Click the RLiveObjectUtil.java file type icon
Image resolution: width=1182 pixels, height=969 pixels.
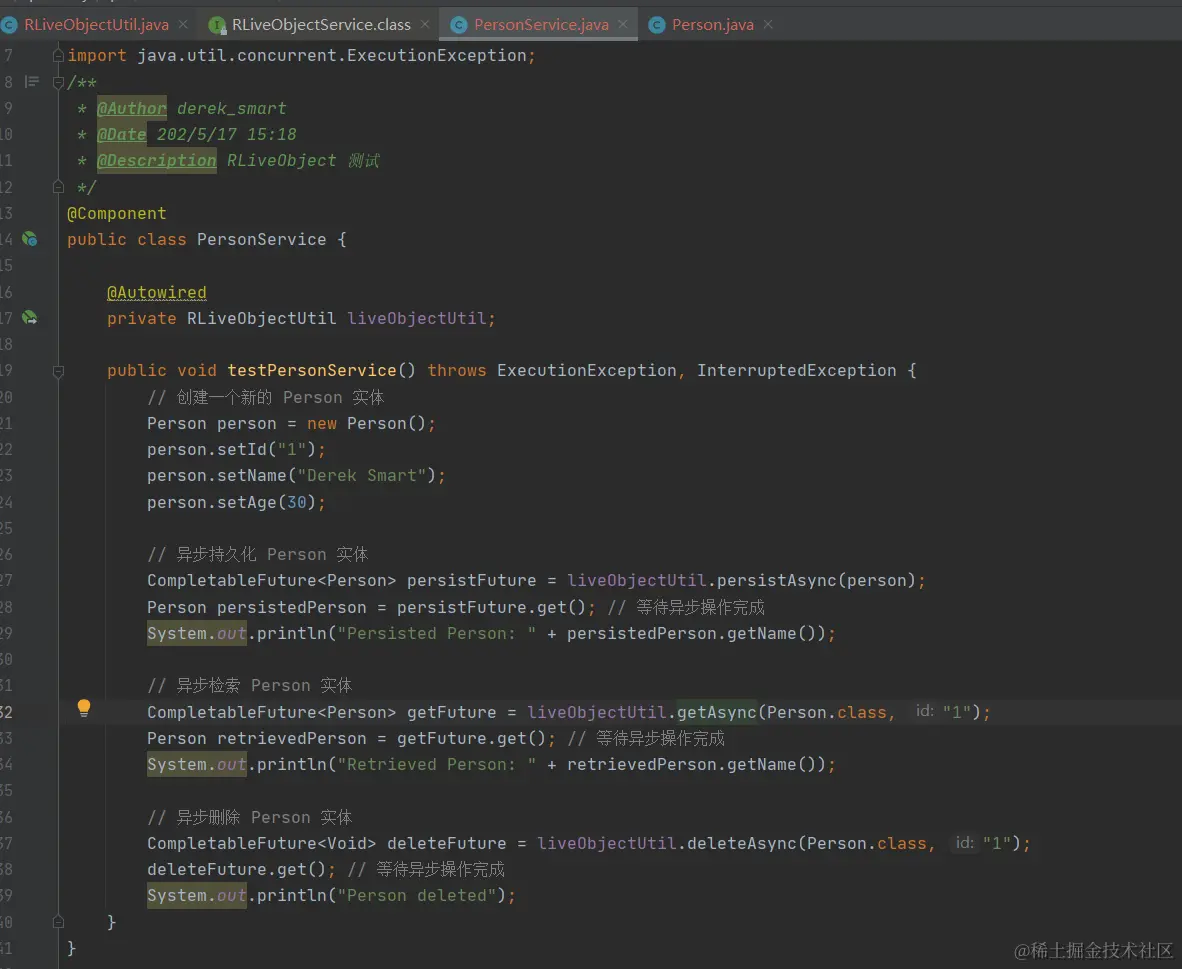pos(10,25)
